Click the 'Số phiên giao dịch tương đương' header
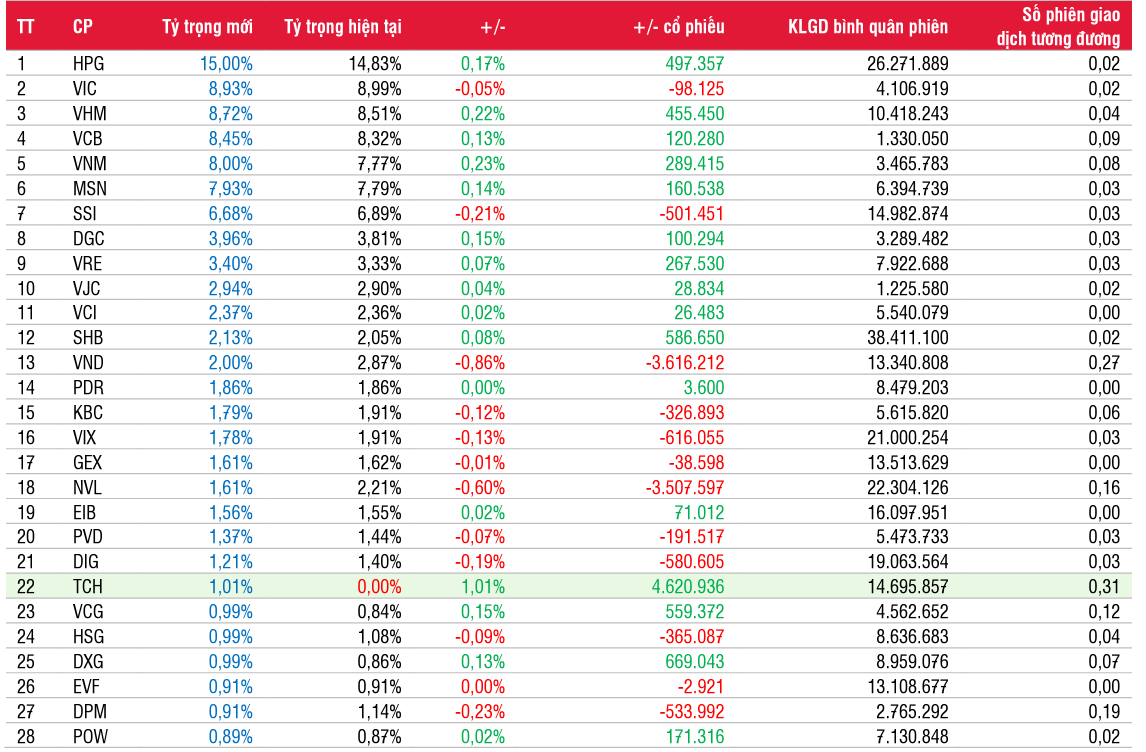This screenshot has width=1146, height=752. pos(1058,26)
